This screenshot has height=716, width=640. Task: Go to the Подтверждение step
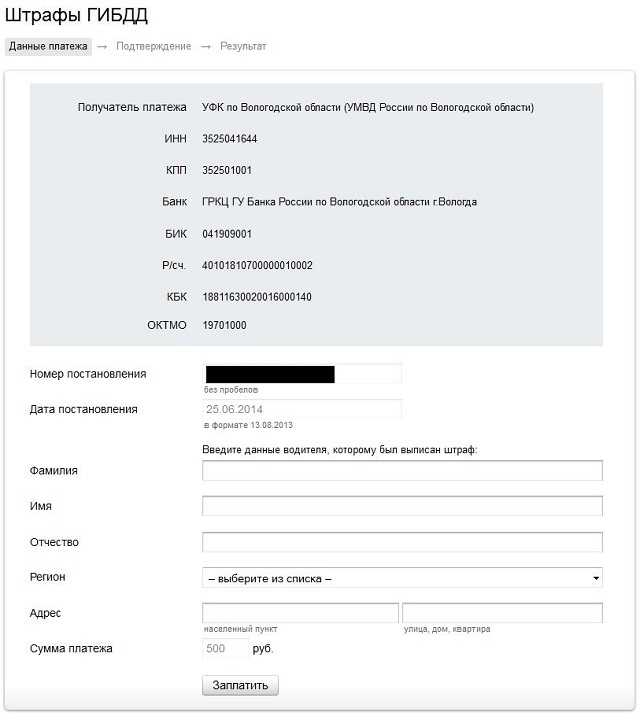pyautogui.click(x=153, y=46)
